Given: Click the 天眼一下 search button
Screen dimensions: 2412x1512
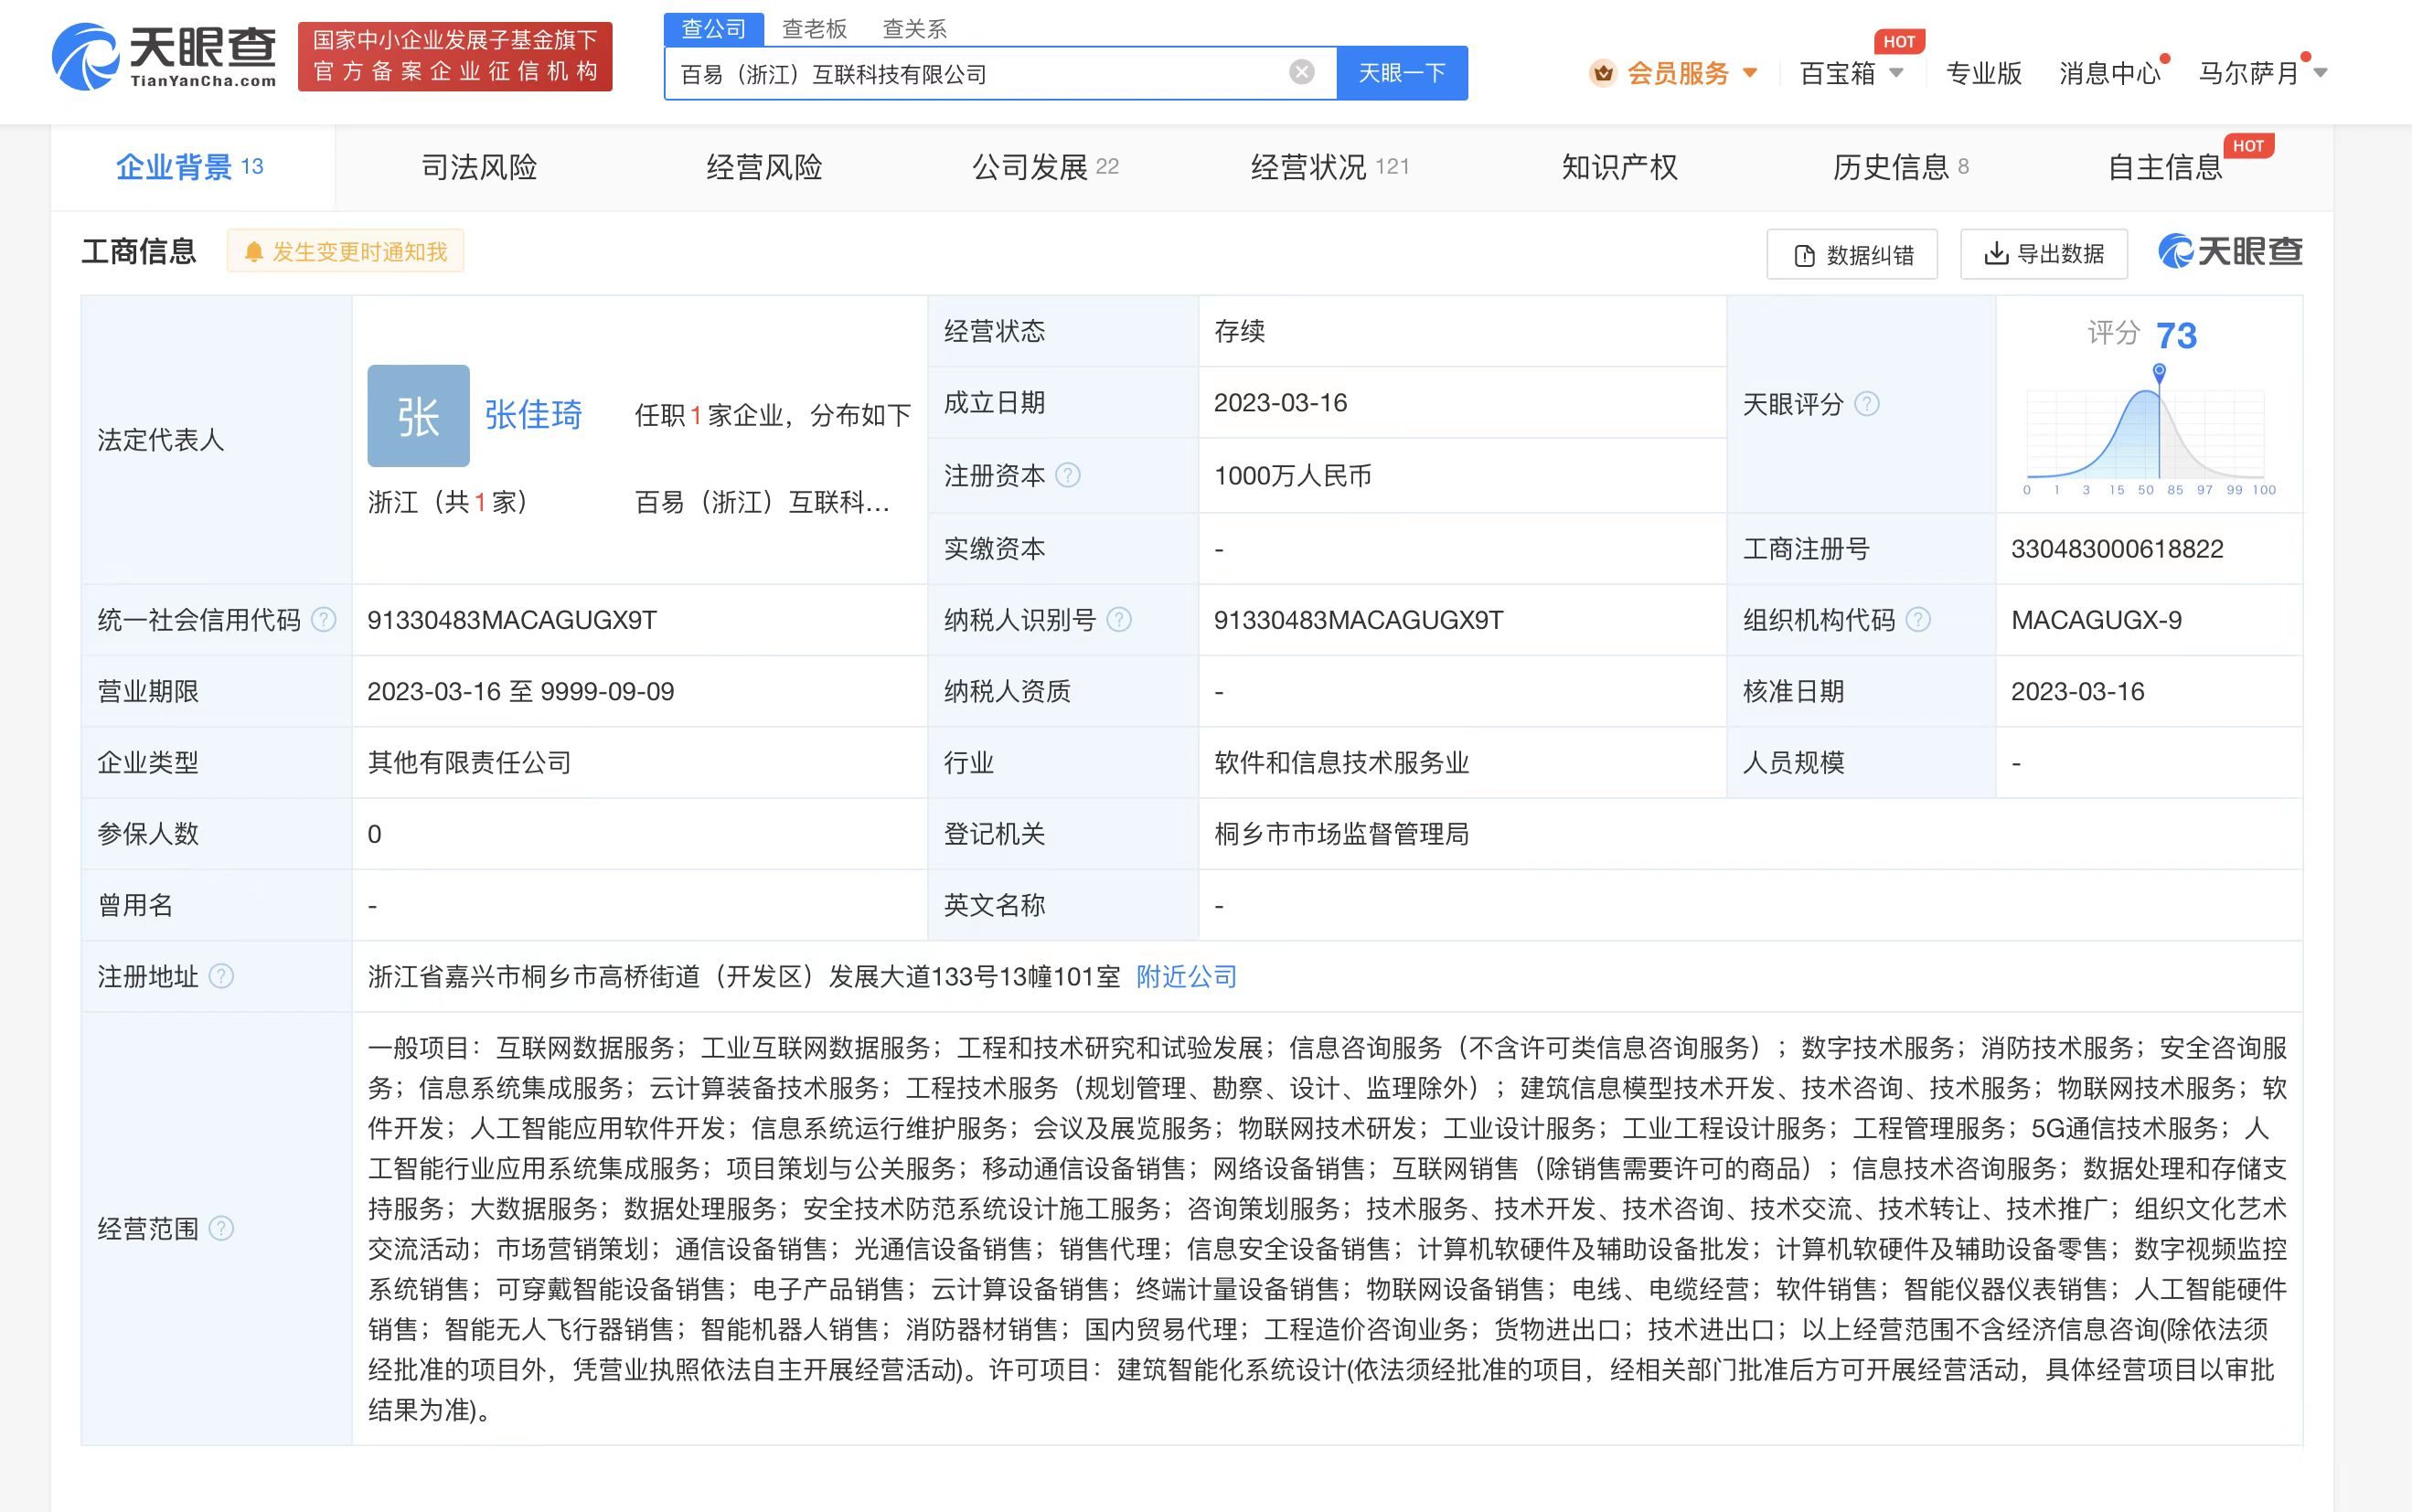Looking at the screenshot, I should click(x=1402, y=72).
